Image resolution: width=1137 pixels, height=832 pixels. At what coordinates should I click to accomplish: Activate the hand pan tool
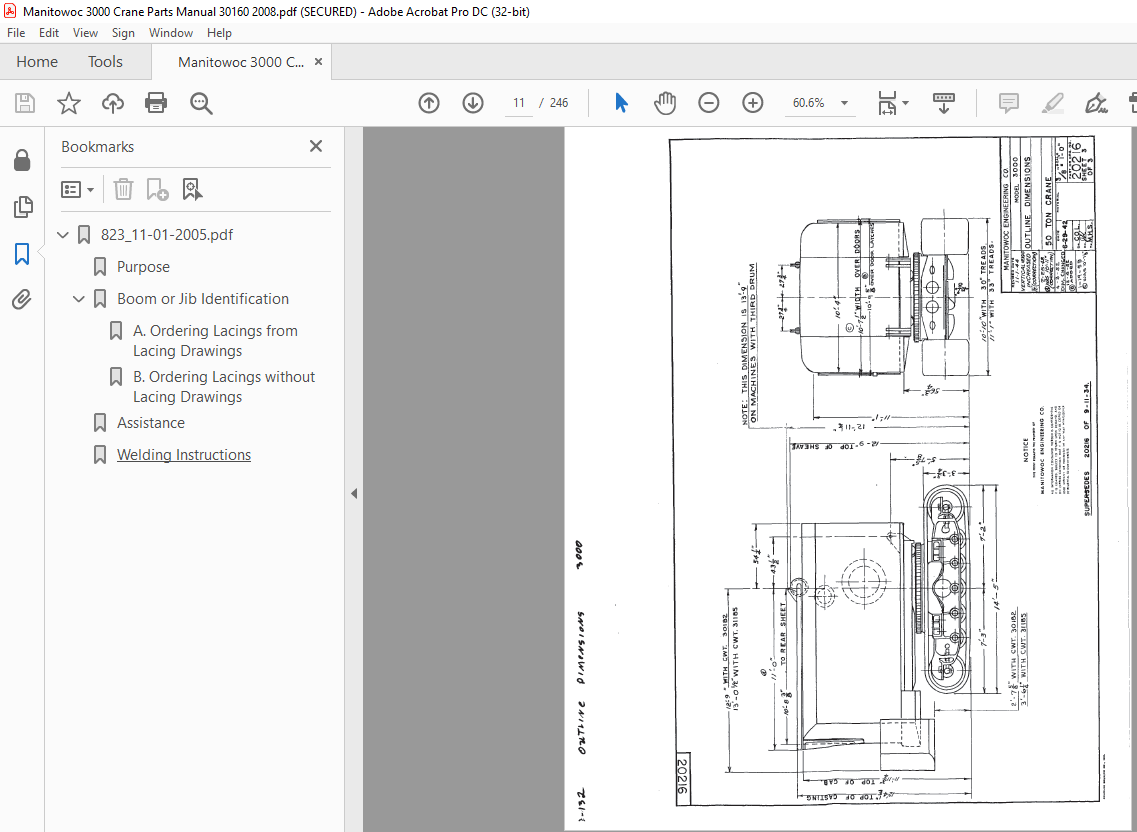click(x=664, y=103)
